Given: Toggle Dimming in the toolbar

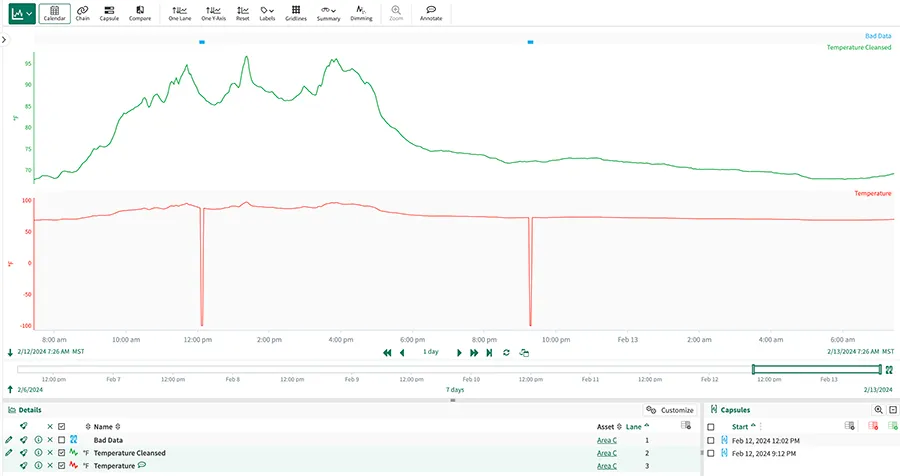Looking at the screenshot, I should pyautogui.click(x=361, y=13).
